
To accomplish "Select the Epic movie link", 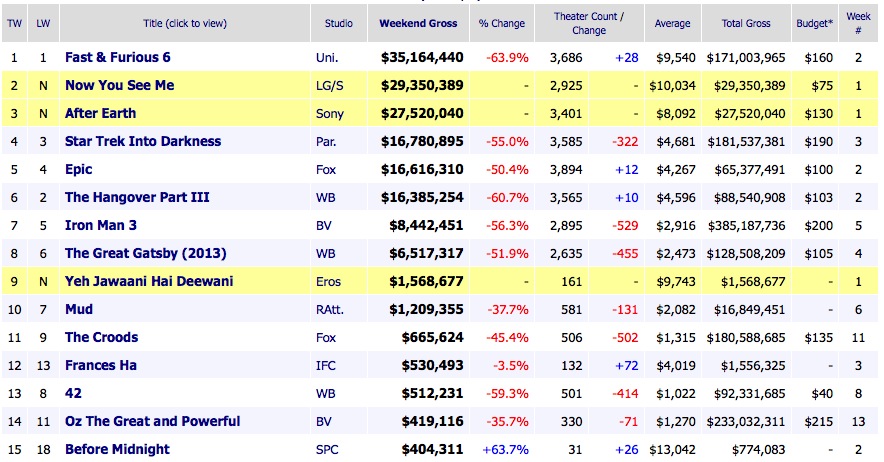I will point(78,169).
